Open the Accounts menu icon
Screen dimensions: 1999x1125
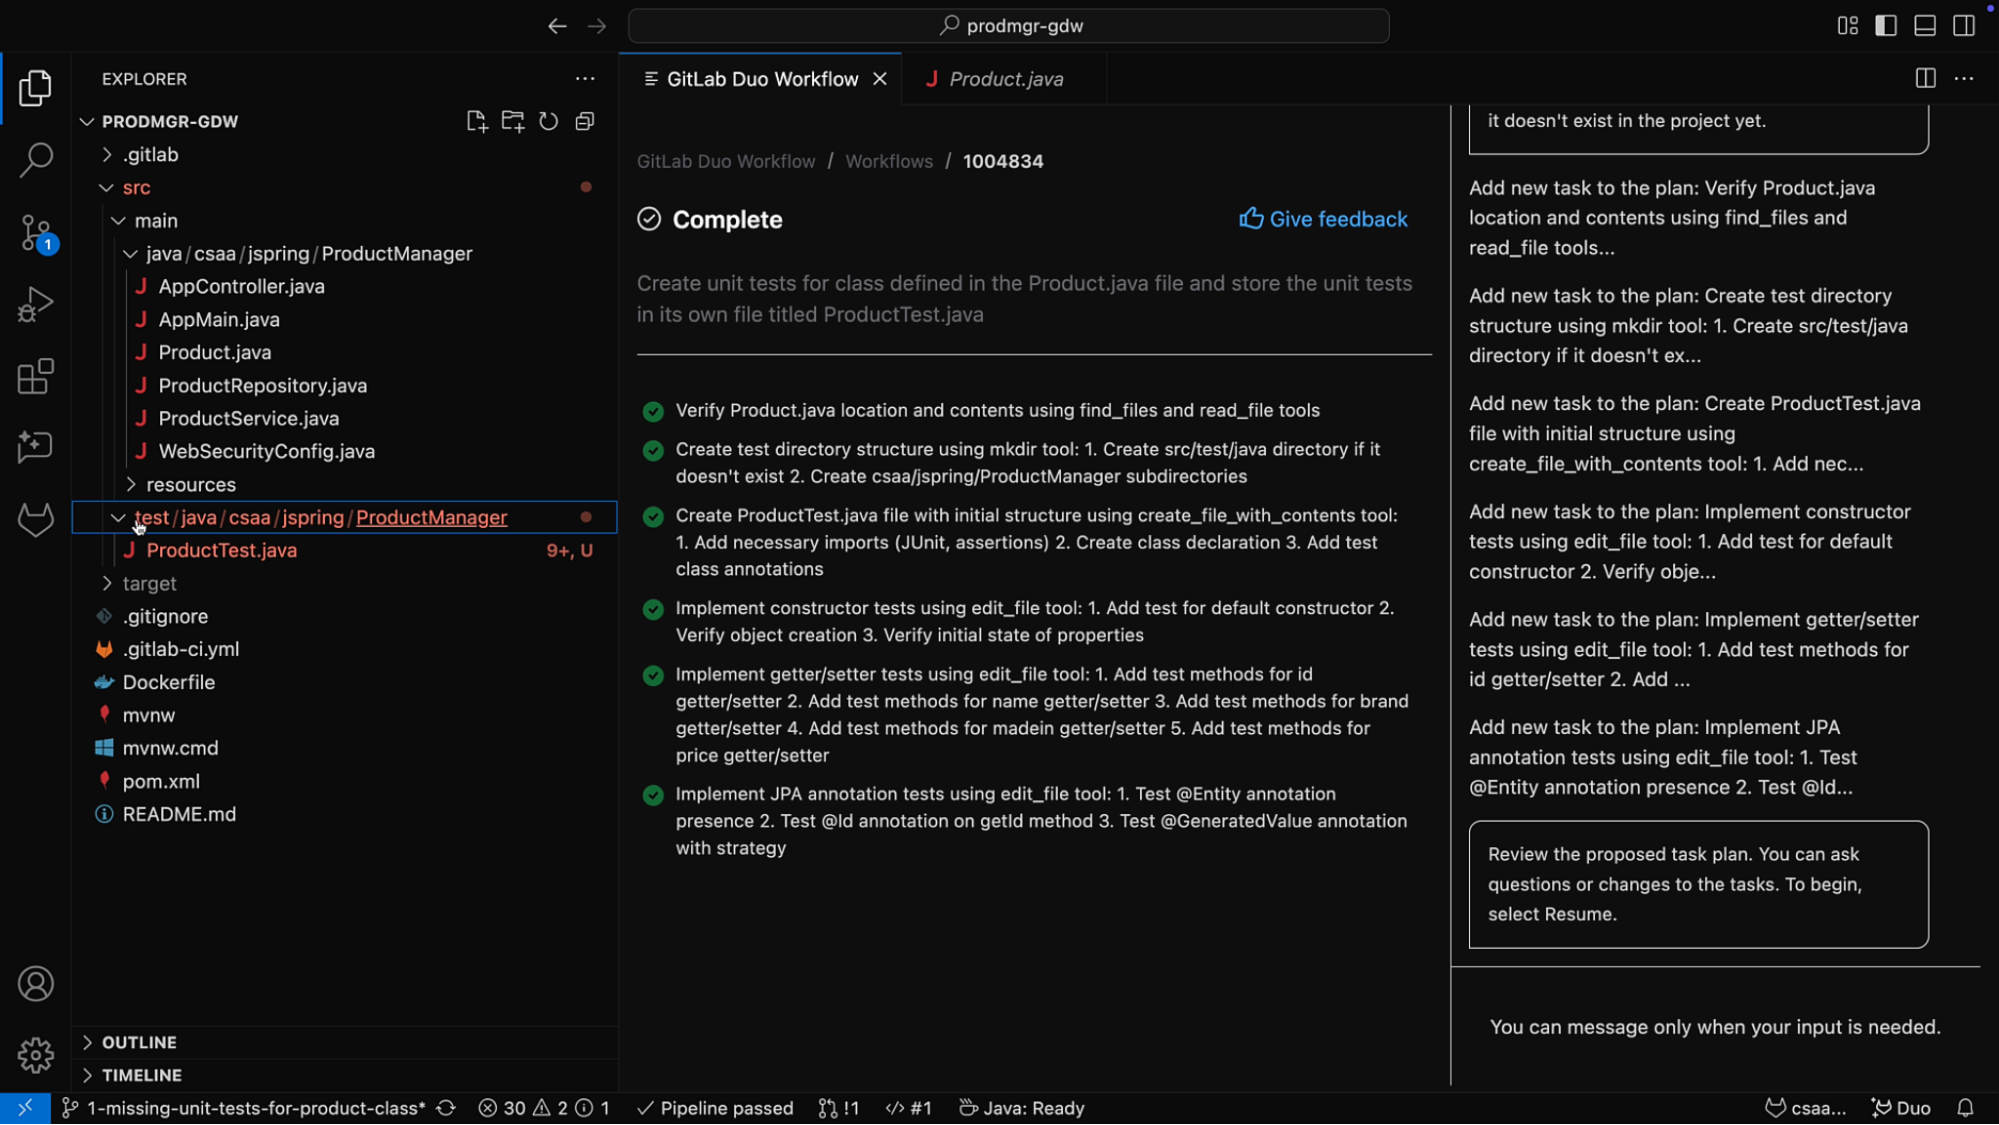coord(36,984)
